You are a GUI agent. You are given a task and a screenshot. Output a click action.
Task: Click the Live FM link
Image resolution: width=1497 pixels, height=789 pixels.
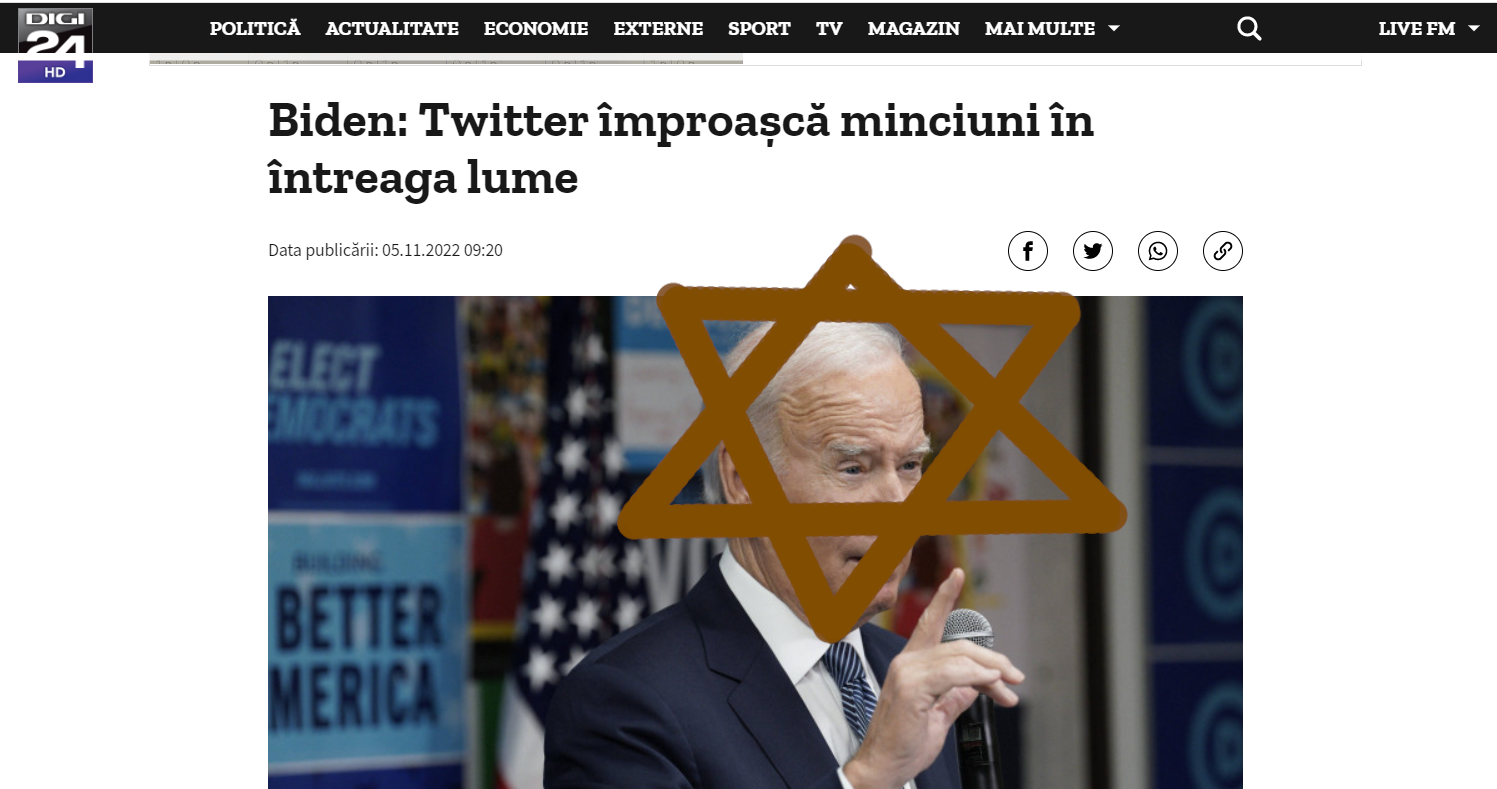(x=1417, y=29)
